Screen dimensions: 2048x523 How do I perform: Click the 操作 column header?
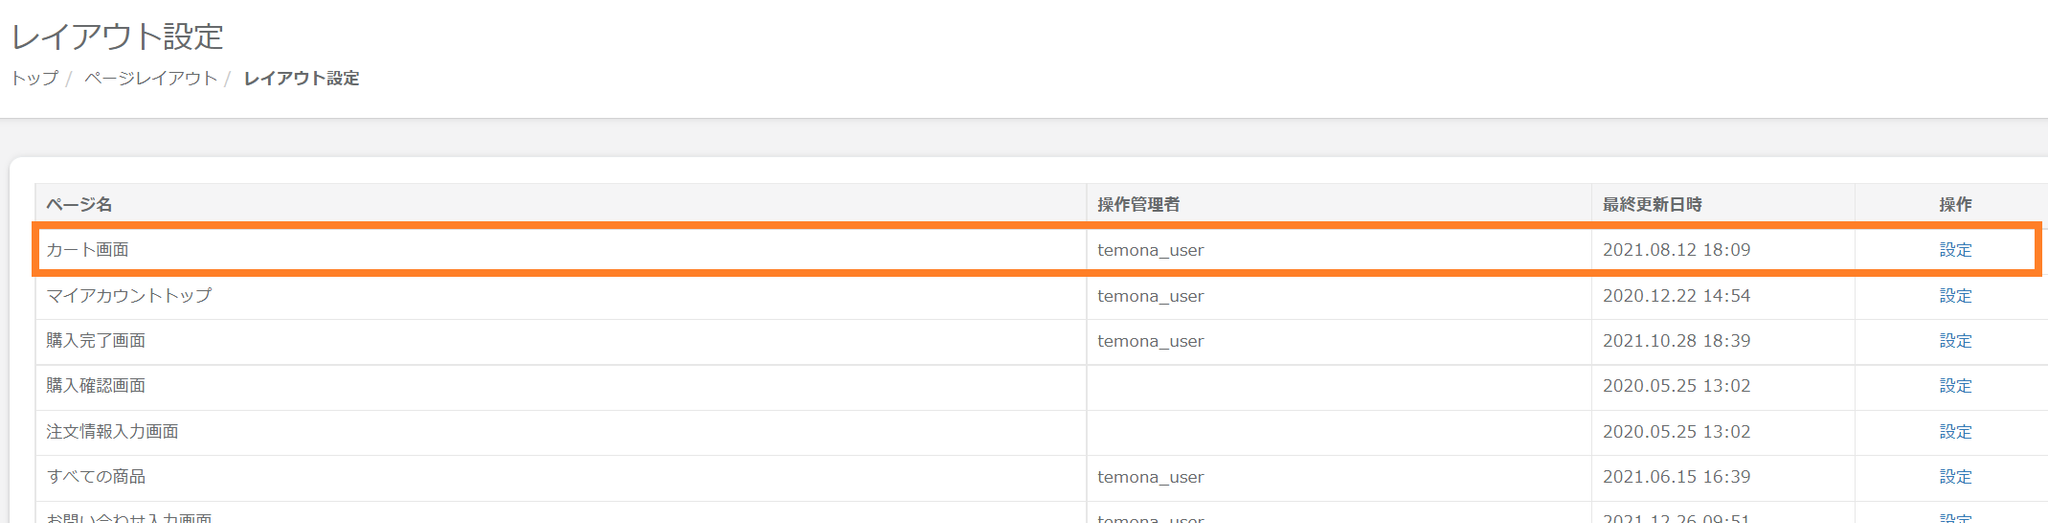point(1955,204)
